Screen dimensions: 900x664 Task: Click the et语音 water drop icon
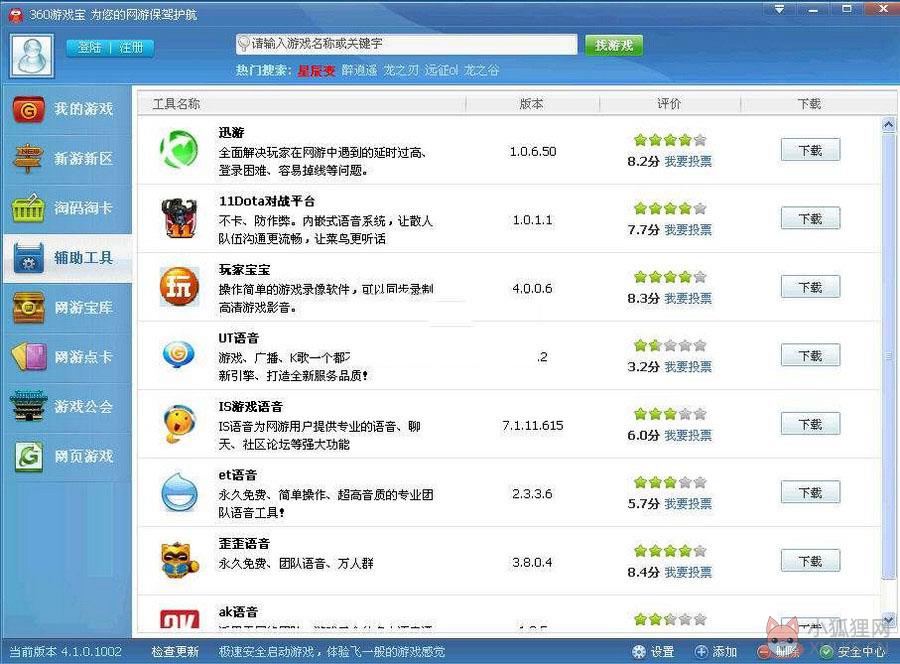(179, 492)
